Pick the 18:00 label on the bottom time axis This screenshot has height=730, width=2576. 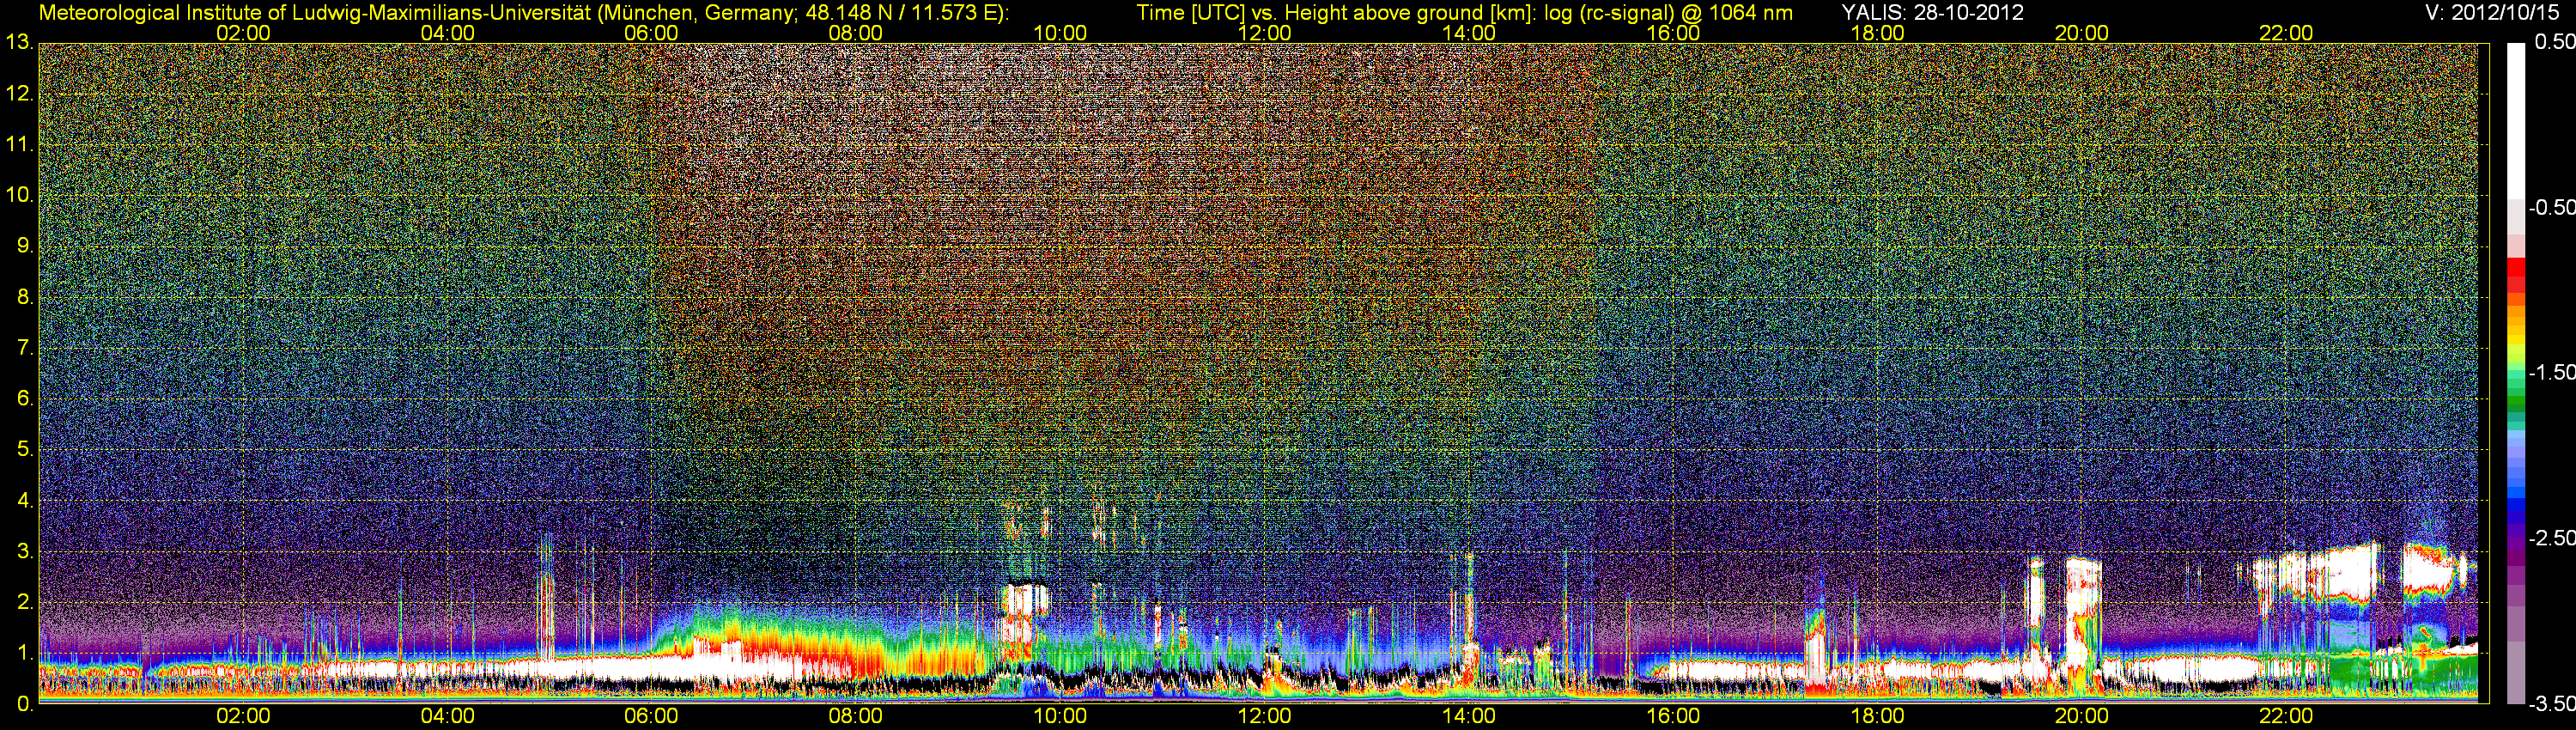[x=1878, y=716]
